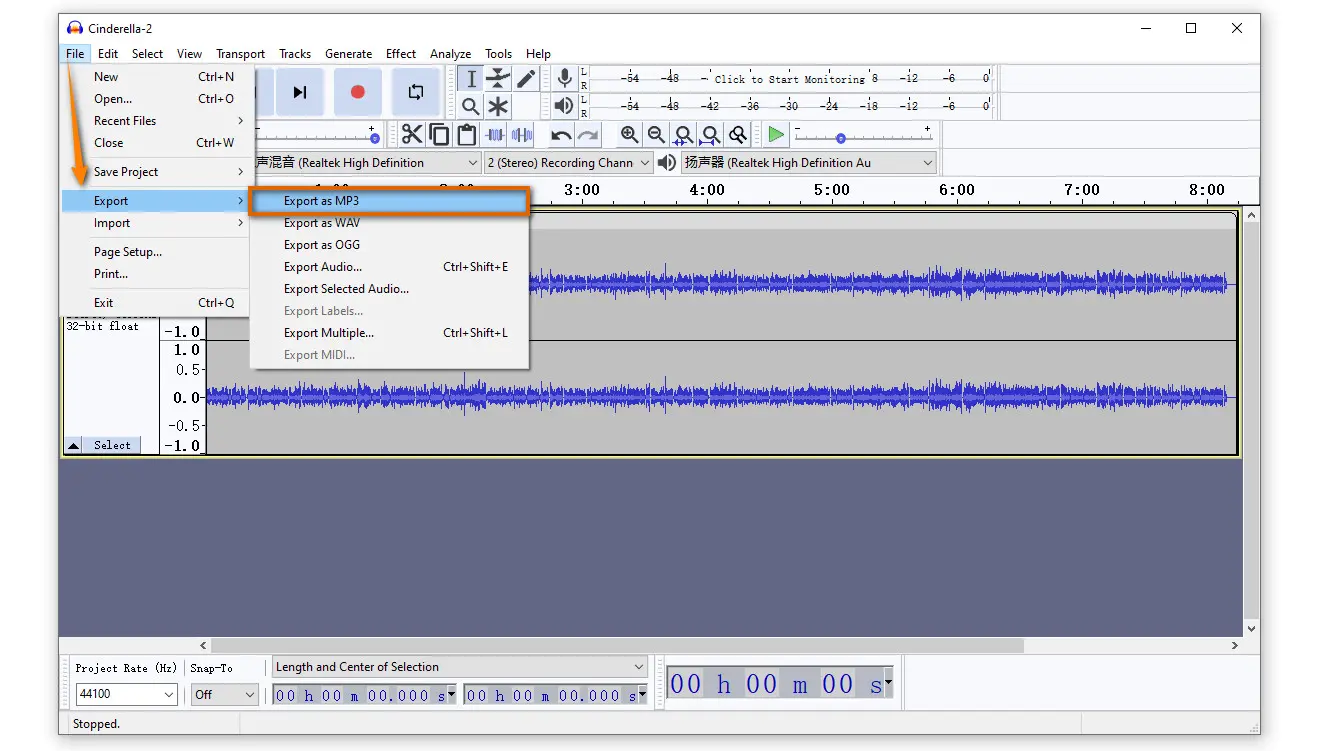
Task: Click the Trim audio outside selection icon
Action: pos(495,135)
